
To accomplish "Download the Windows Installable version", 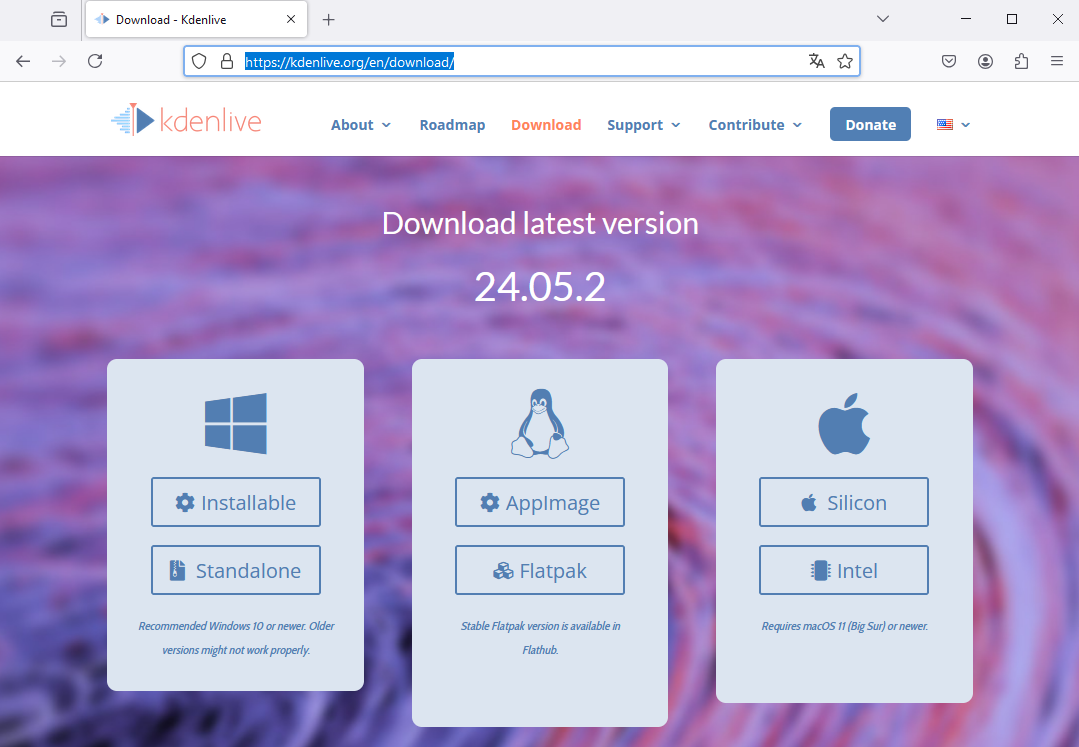I will pyautogui.click(x=236, y=502).
